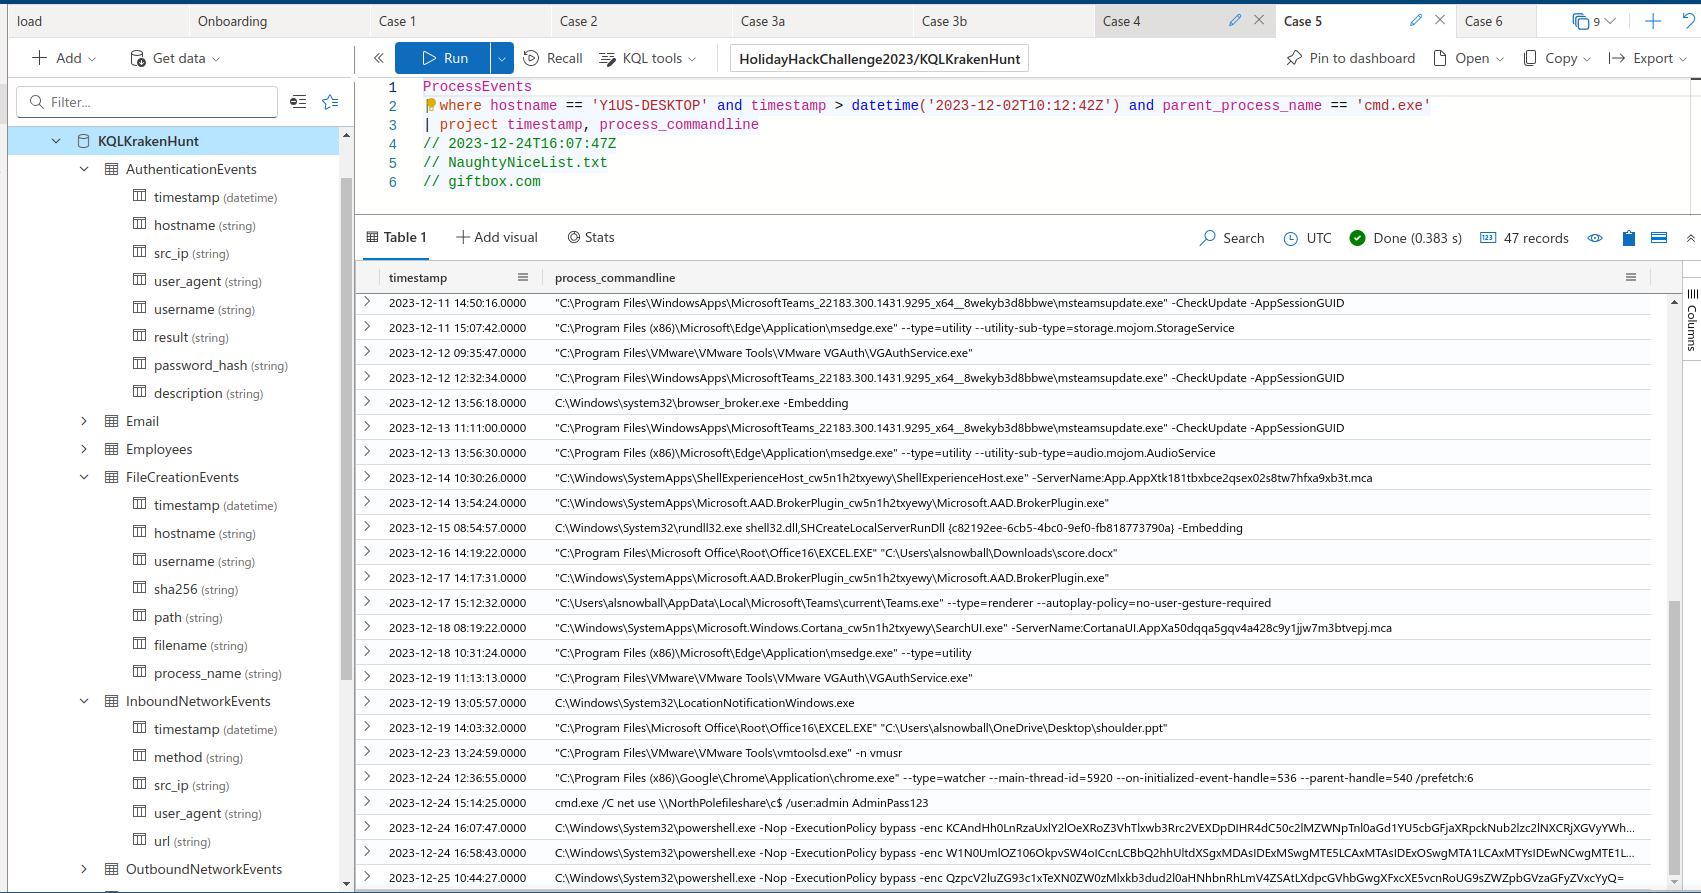Close the Case 5 tab
1701x893 pixels.
click(1440, 20)
